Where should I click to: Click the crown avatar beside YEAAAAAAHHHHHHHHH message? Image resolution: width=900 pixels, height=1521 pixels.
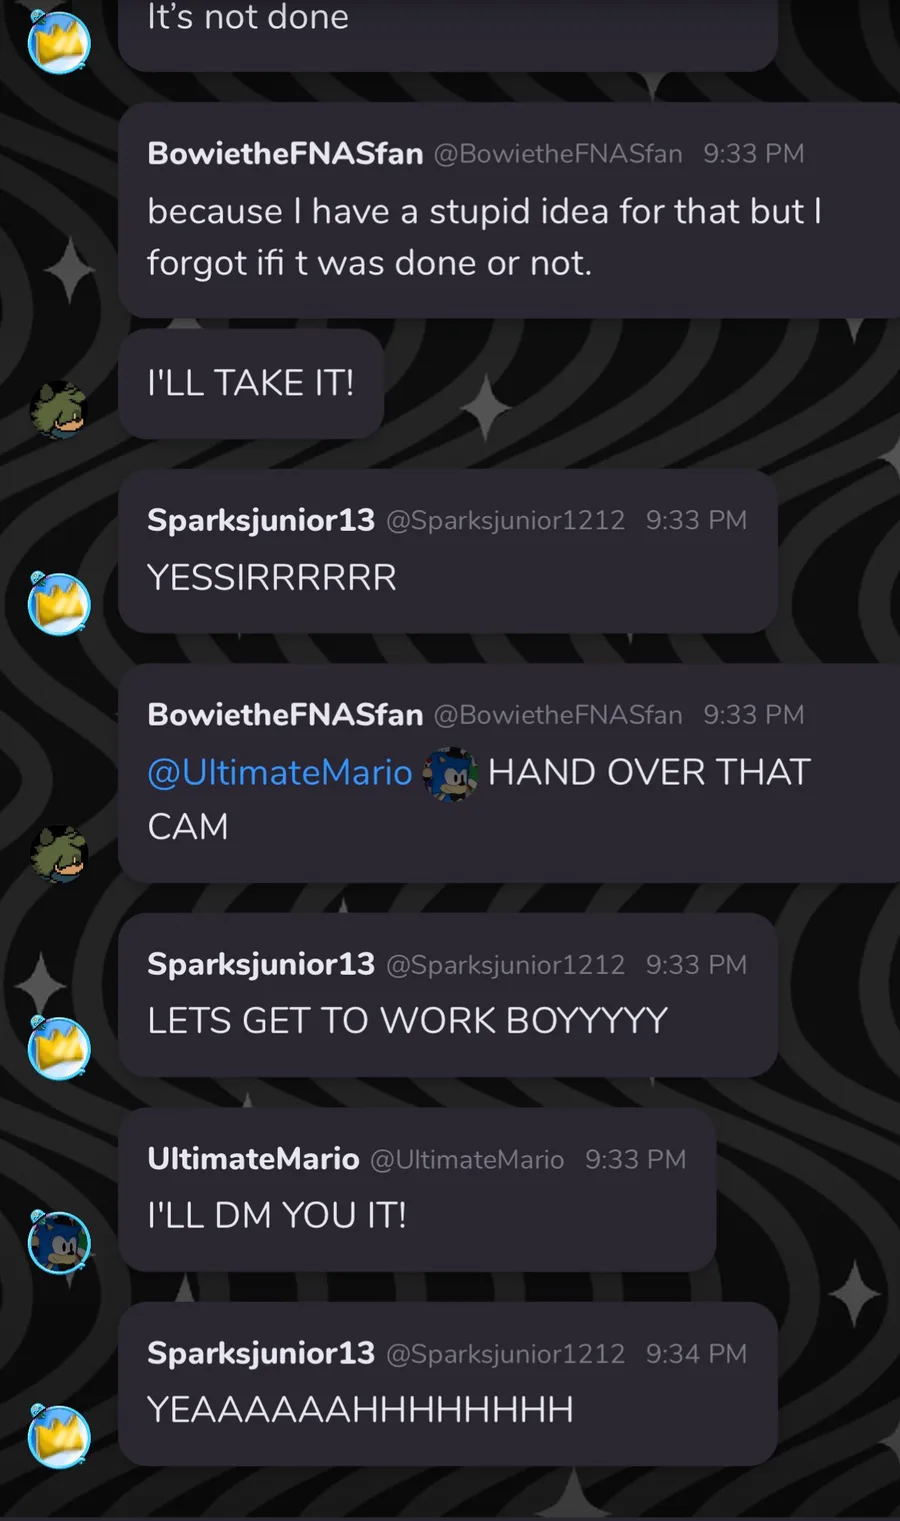coord(59,1436)
